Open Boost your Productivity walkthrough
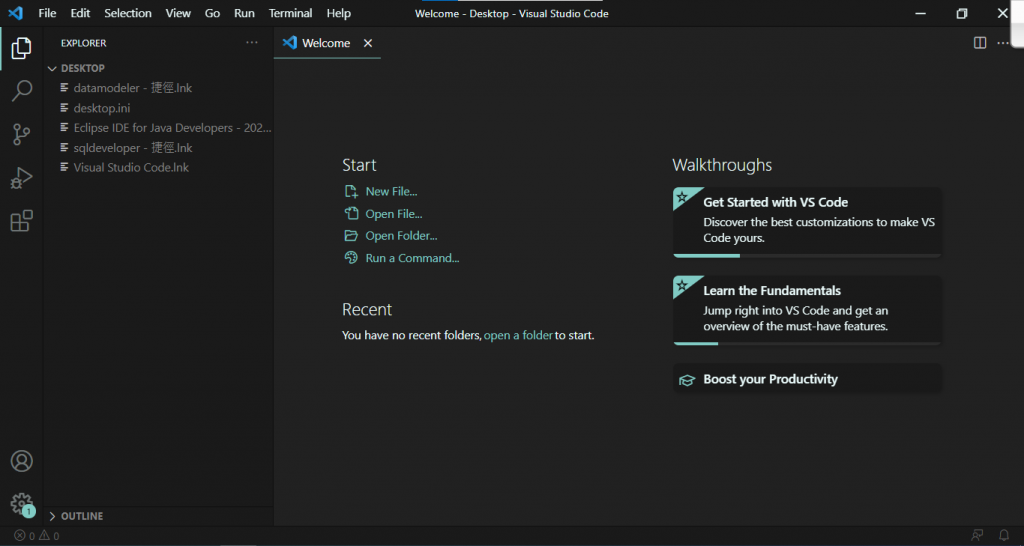Image resolution: width=1024 pixels, height=546 pixels. (x=807, y=379)
